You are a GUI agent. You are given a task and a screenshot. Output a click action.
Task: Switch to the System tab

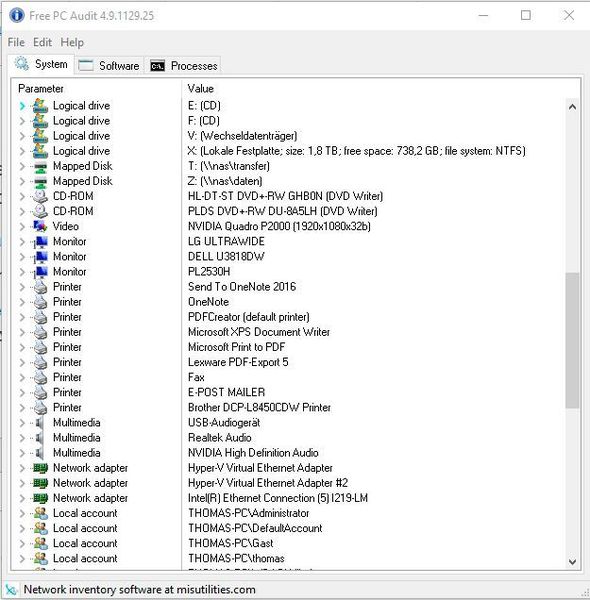(41, 64)
